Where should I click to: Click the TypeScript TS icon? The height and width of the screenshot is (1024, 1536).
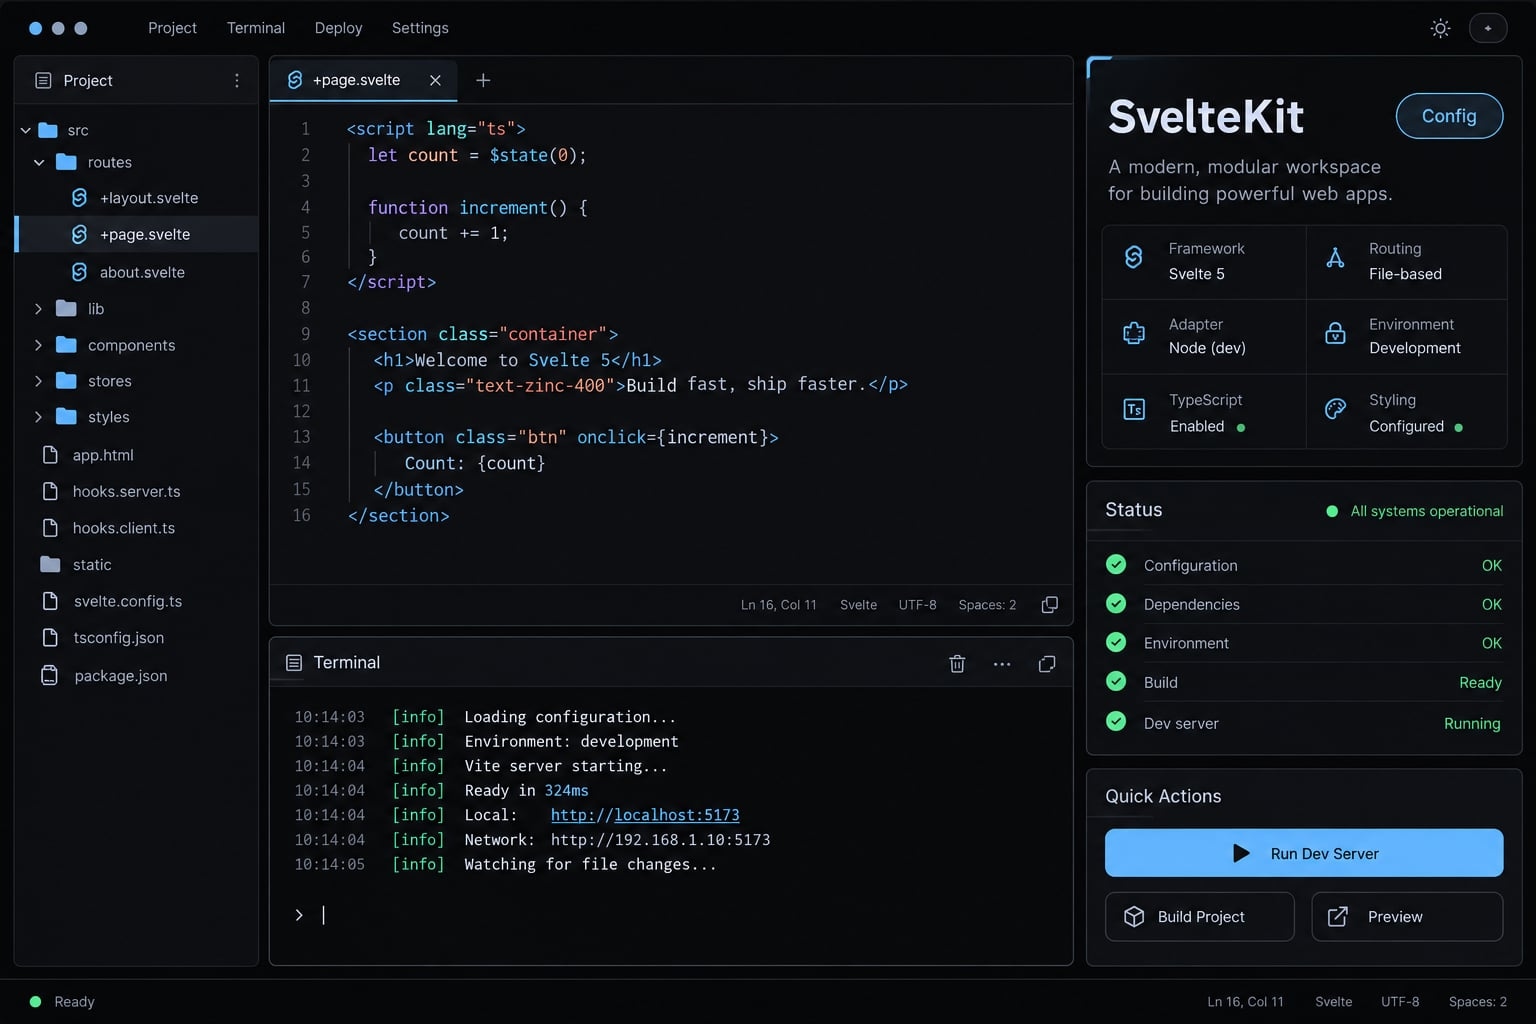click(x=1134, y=409)
